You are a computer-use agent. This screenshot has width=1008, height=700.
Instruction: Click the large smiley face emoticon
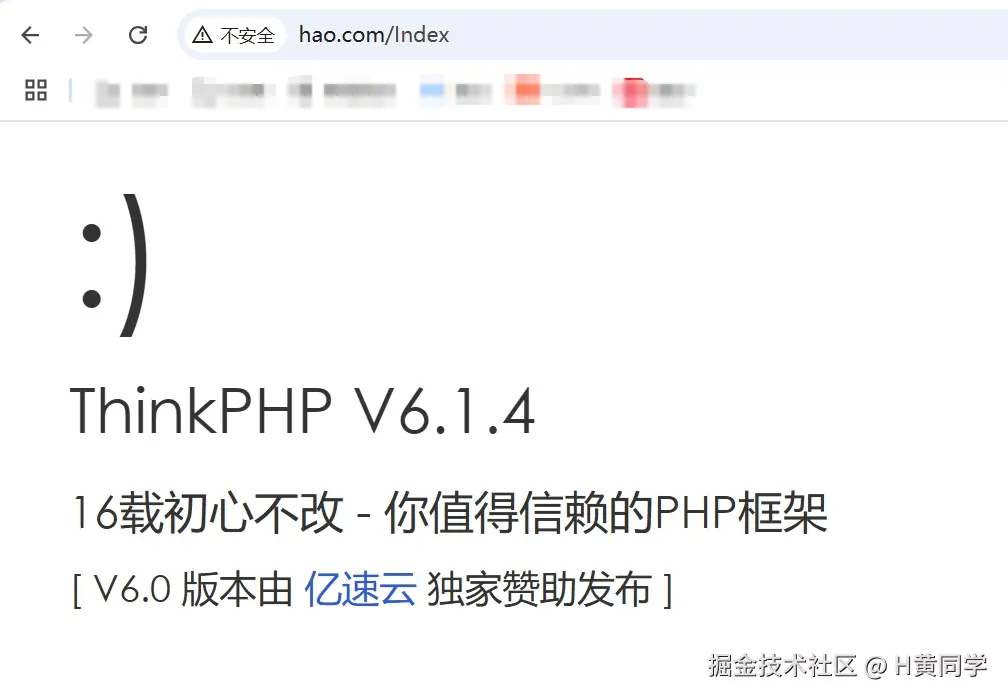click(x=114, y=265)
